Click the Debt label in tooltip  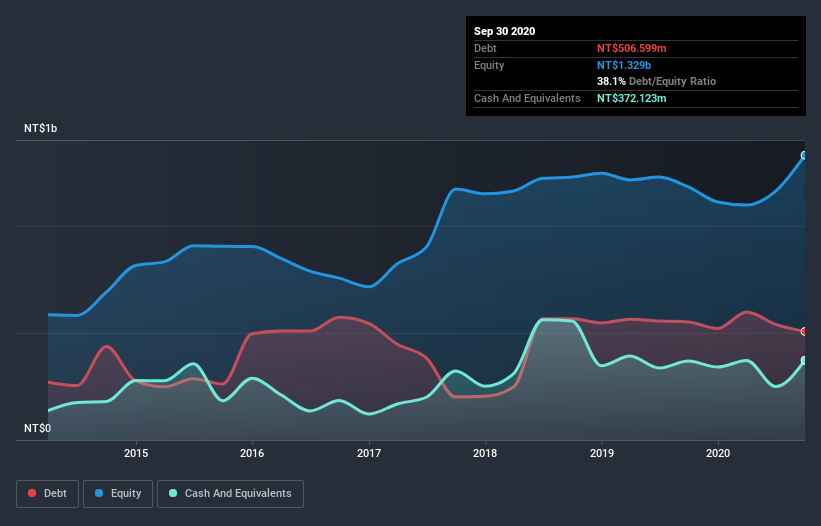click(485, 48)
